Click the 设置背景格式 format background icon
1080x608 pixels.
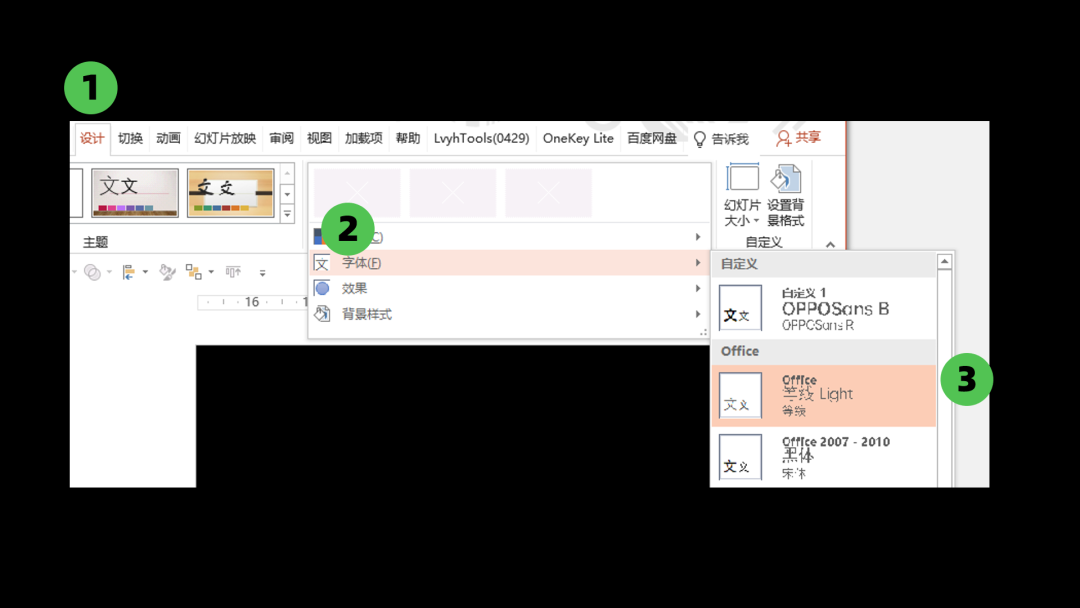click(786, 180)
